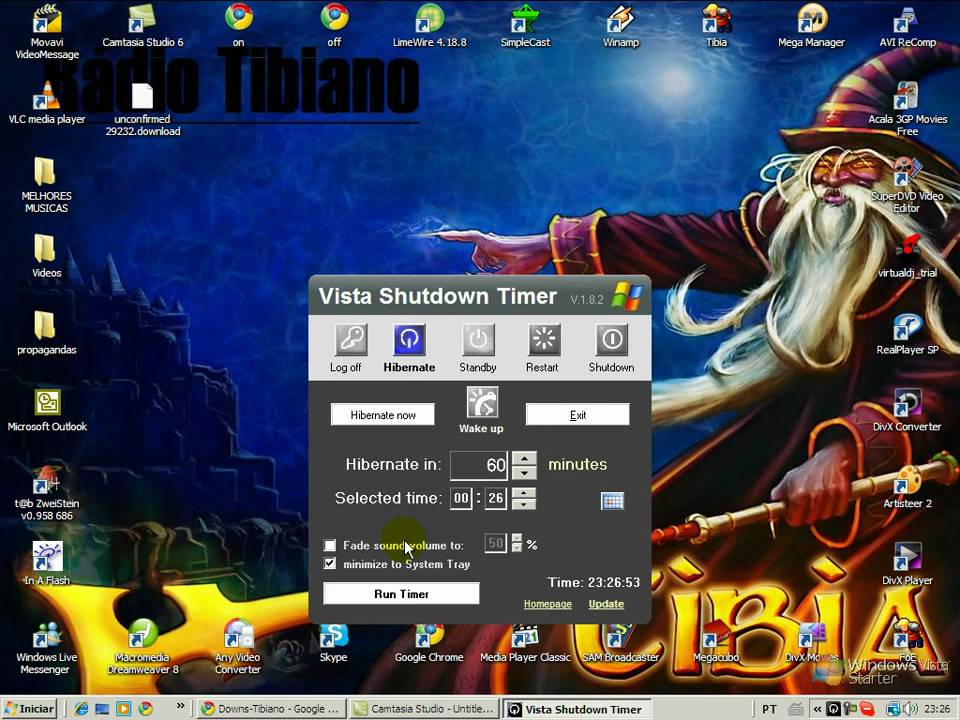The height and width of the screenshot is (720, 960).
Task: Select Any Video Converter desktop icon
Action: tap(238, 647)
